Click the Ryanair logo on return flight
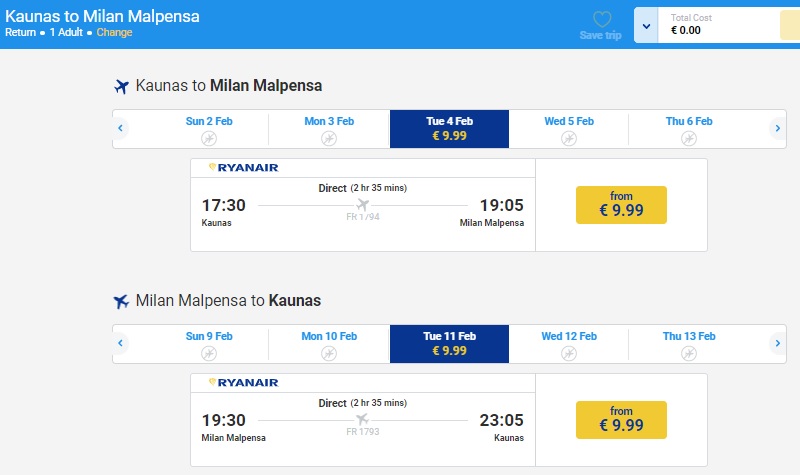Viewport: 800px width, 475px height. click(243, 383)
